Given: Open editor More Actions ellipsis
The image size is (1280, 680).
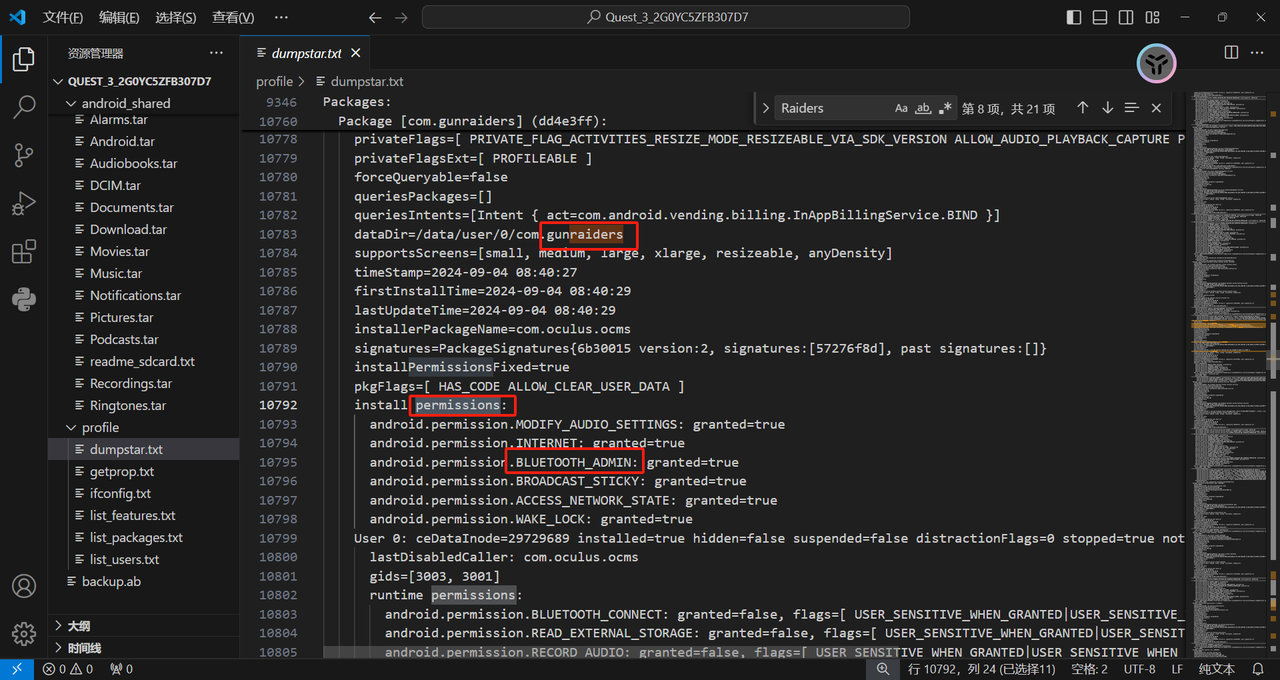Looking at the screenshot, I should tap(1257, 53).
